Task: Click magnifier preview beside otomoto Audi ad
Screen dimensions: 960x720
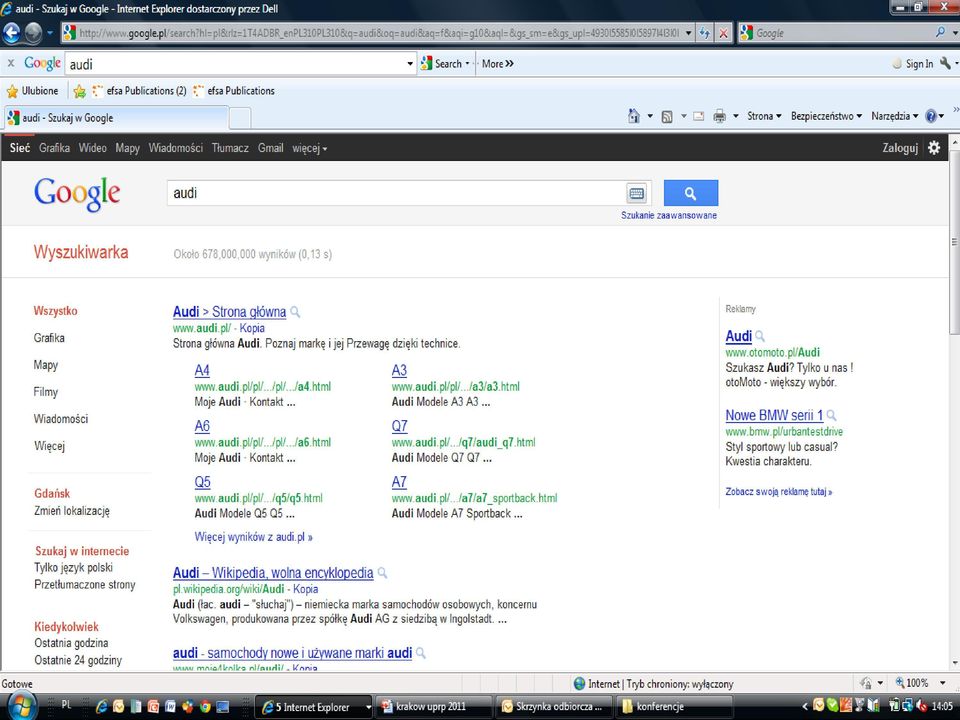Action: coord(760,336)
